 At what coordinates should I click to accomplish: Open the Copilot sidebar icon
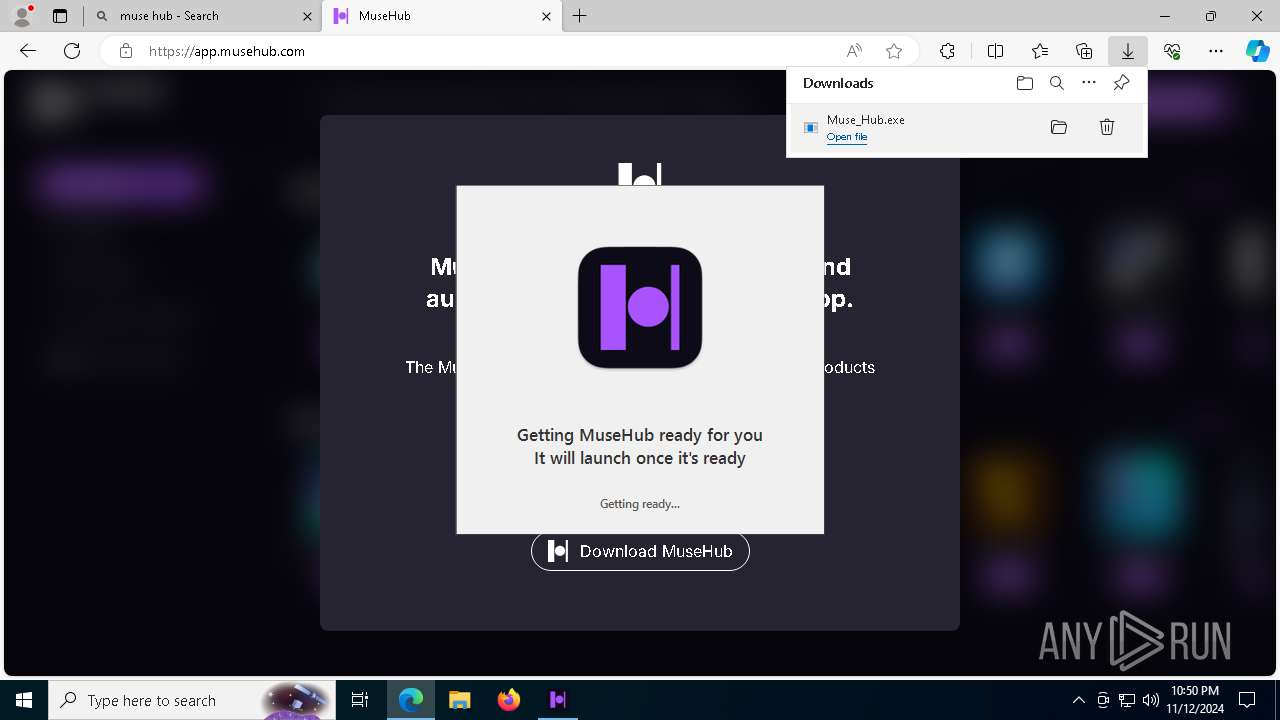coord(1258,51)
